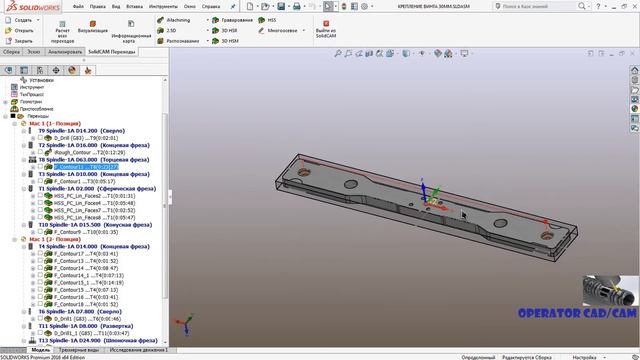Open the Правка menu
Screen dimensions: 640x360
point(98,7)
